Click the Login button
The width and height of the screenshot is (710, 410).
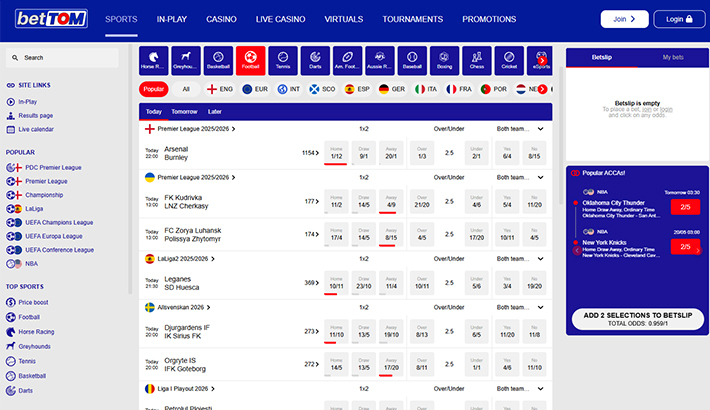(x=679, y=19)
